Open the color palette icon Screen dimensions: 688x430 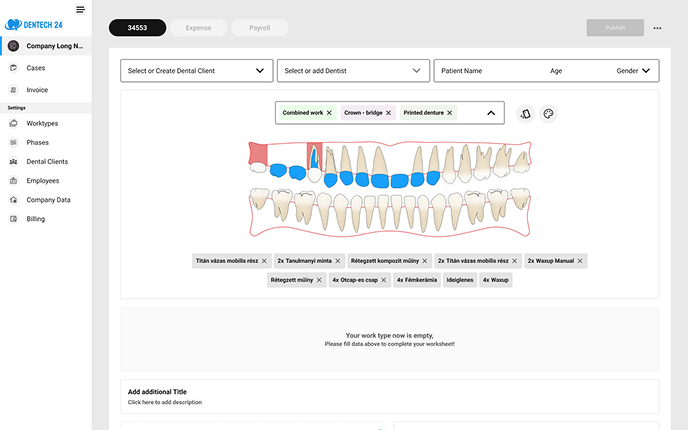click(548, 114)
